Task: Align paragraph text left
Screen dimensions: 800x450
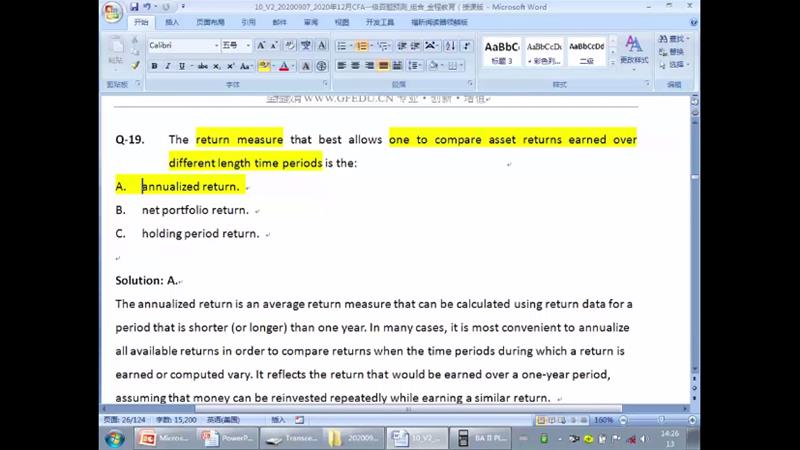Action: pos(341,66)
